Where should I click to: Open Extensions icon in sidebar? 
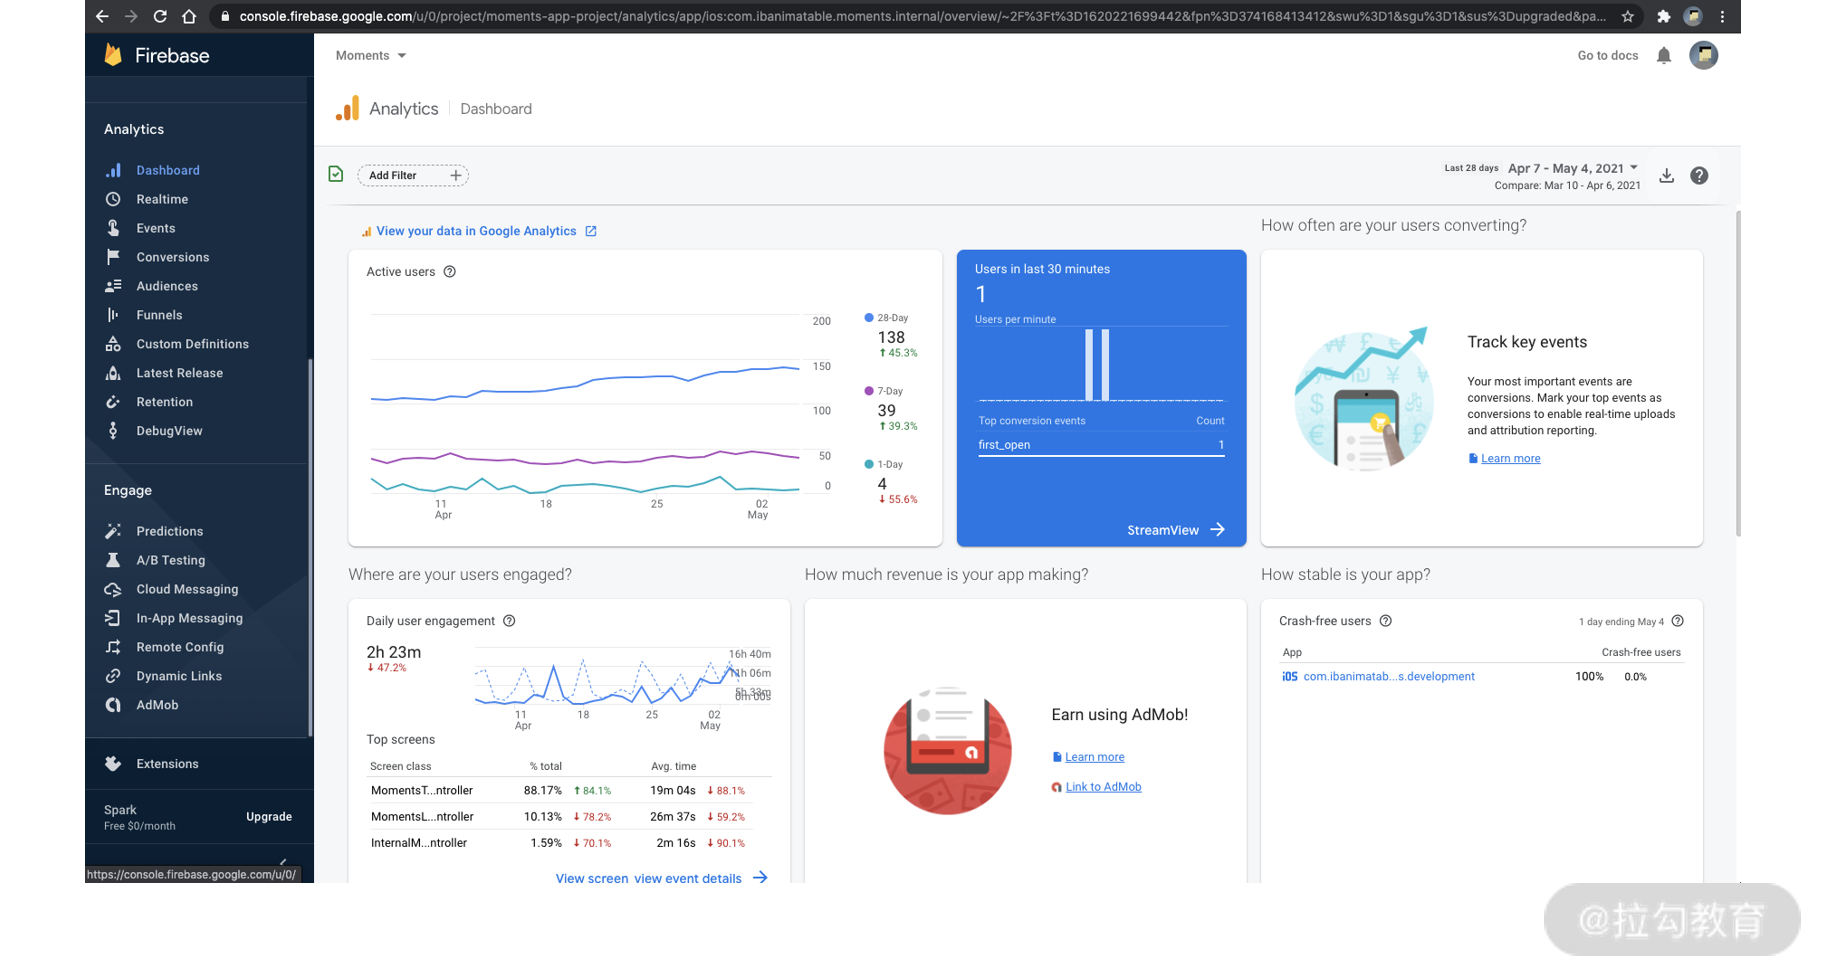(113, 764)
